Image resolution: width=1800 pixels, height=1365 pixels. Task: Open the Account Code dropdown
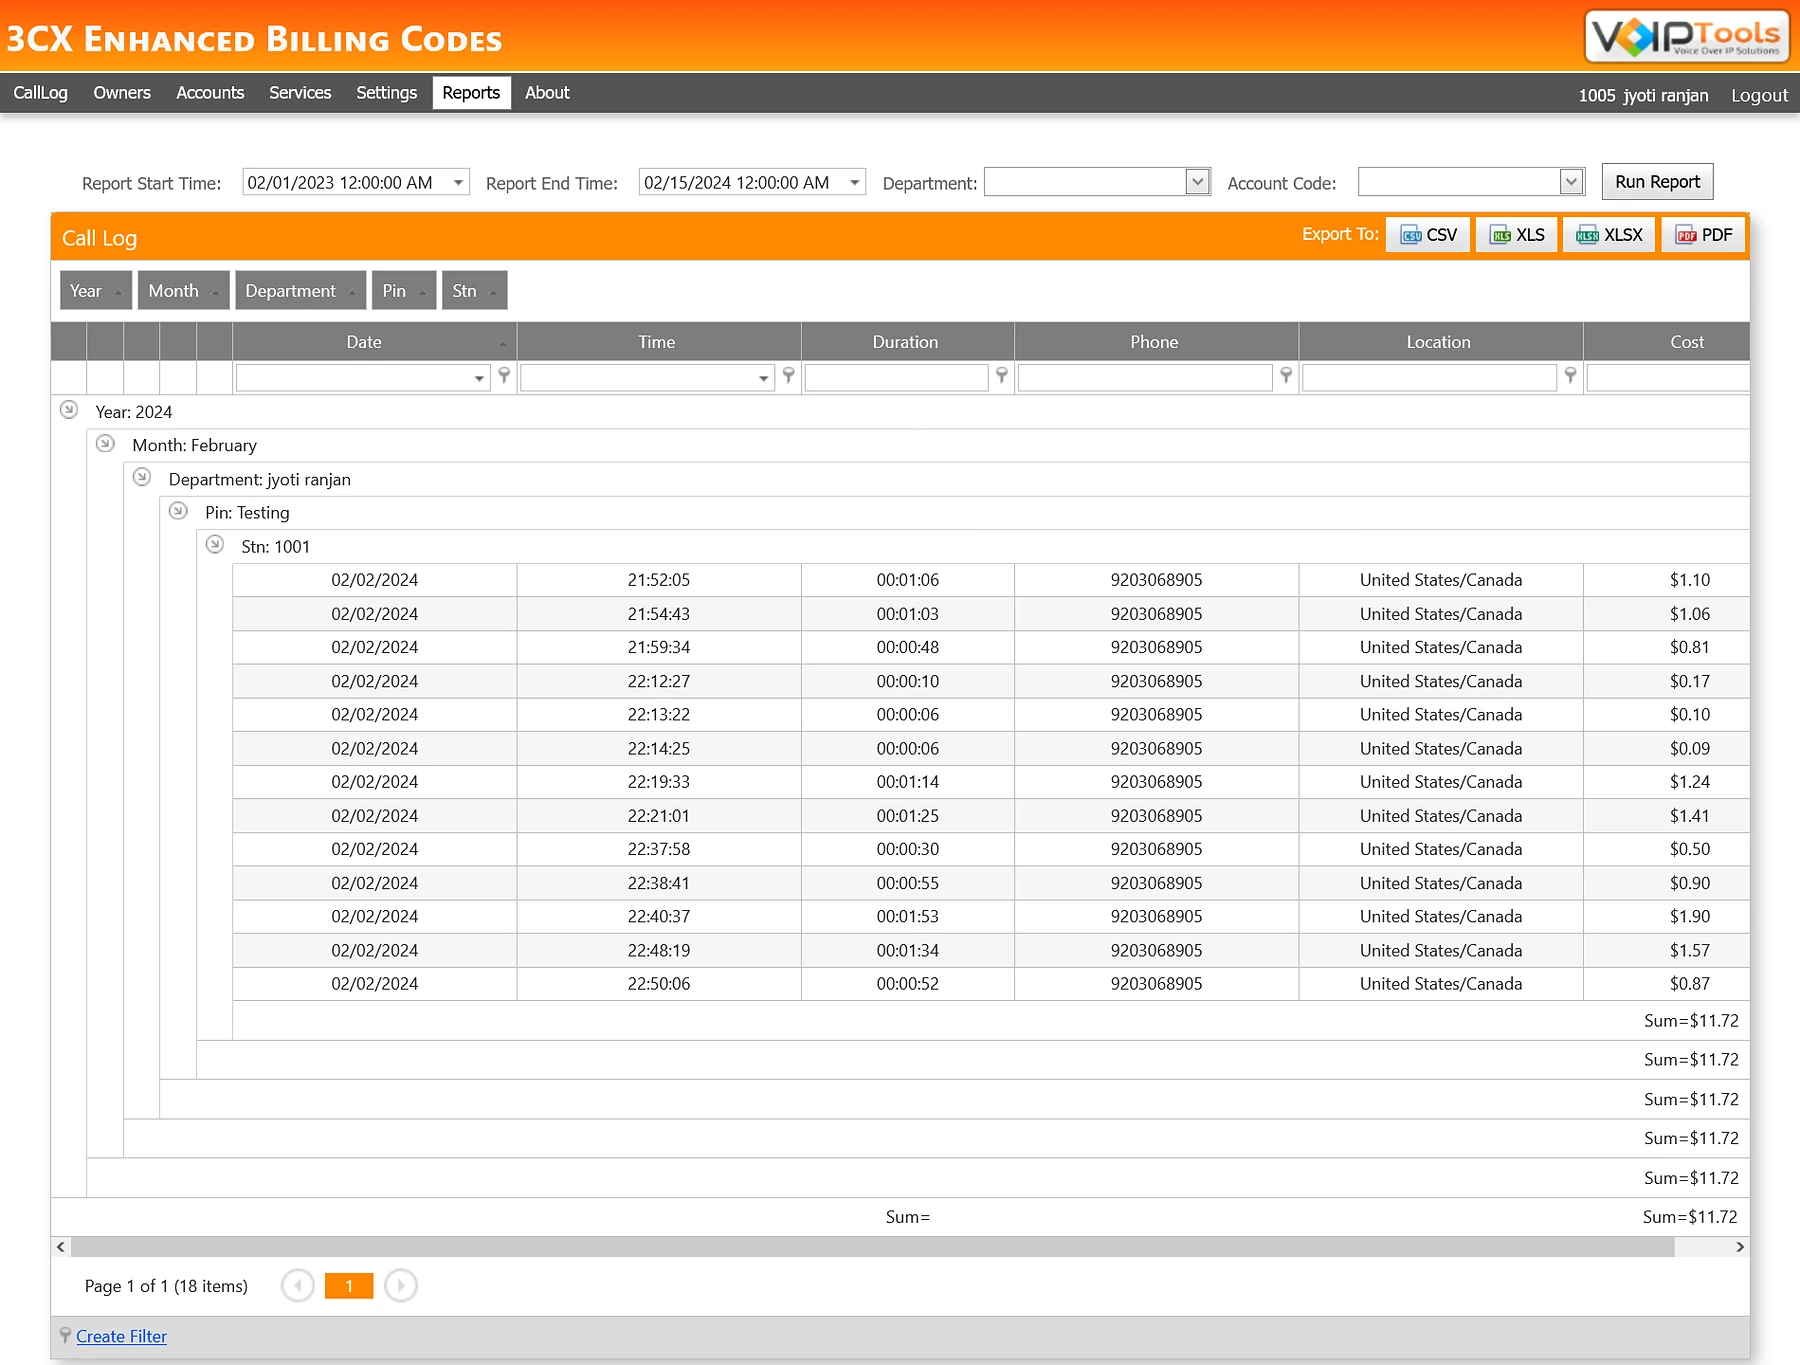pos(1571,182)
